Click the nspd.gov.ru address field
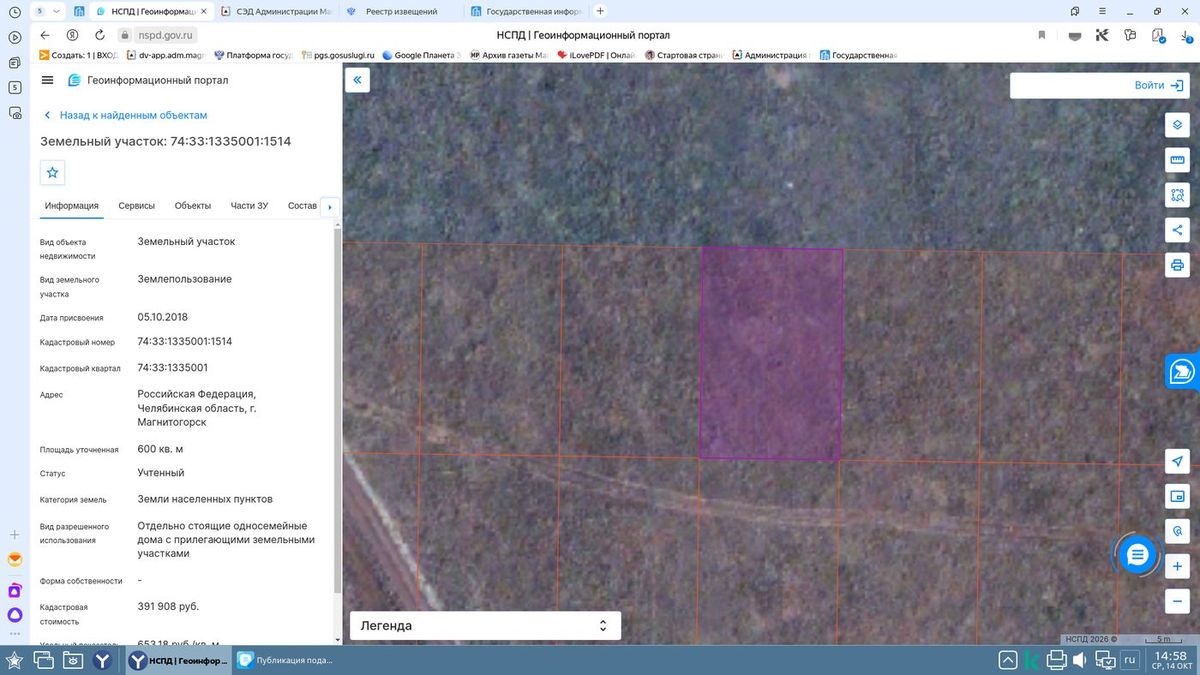 pos(165,35)
